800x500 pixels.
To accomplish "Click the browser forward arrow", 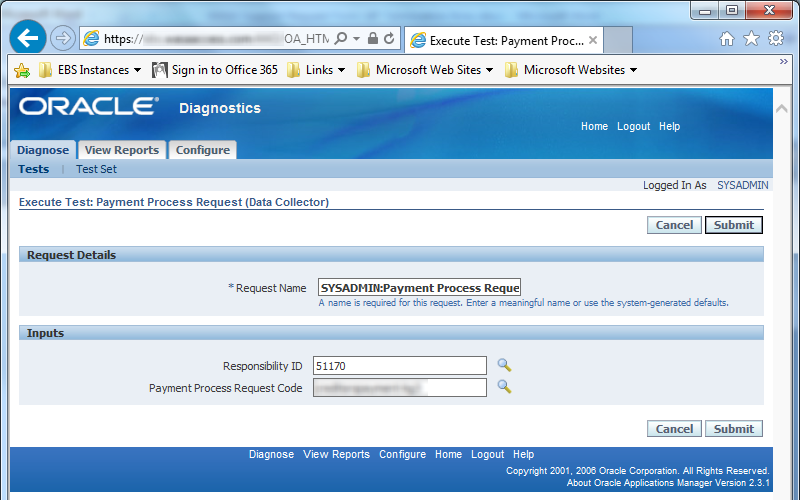I will [63, 38].
